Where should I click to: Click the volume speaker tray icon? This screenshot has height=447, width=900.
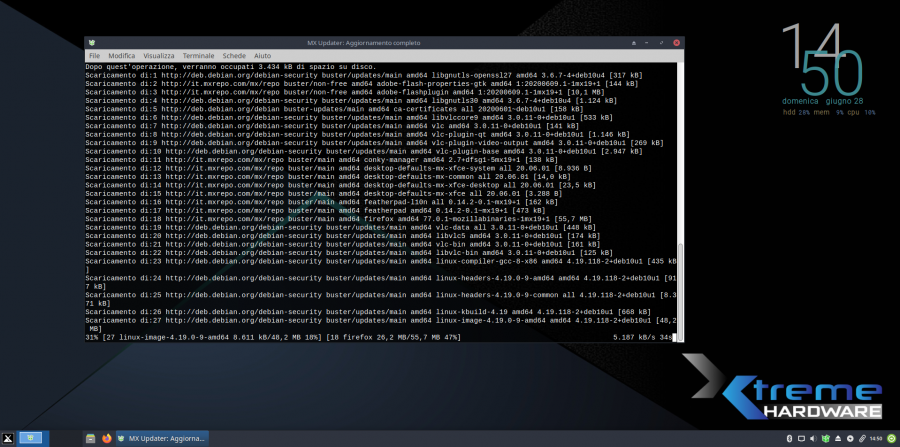tap(811, 438)
